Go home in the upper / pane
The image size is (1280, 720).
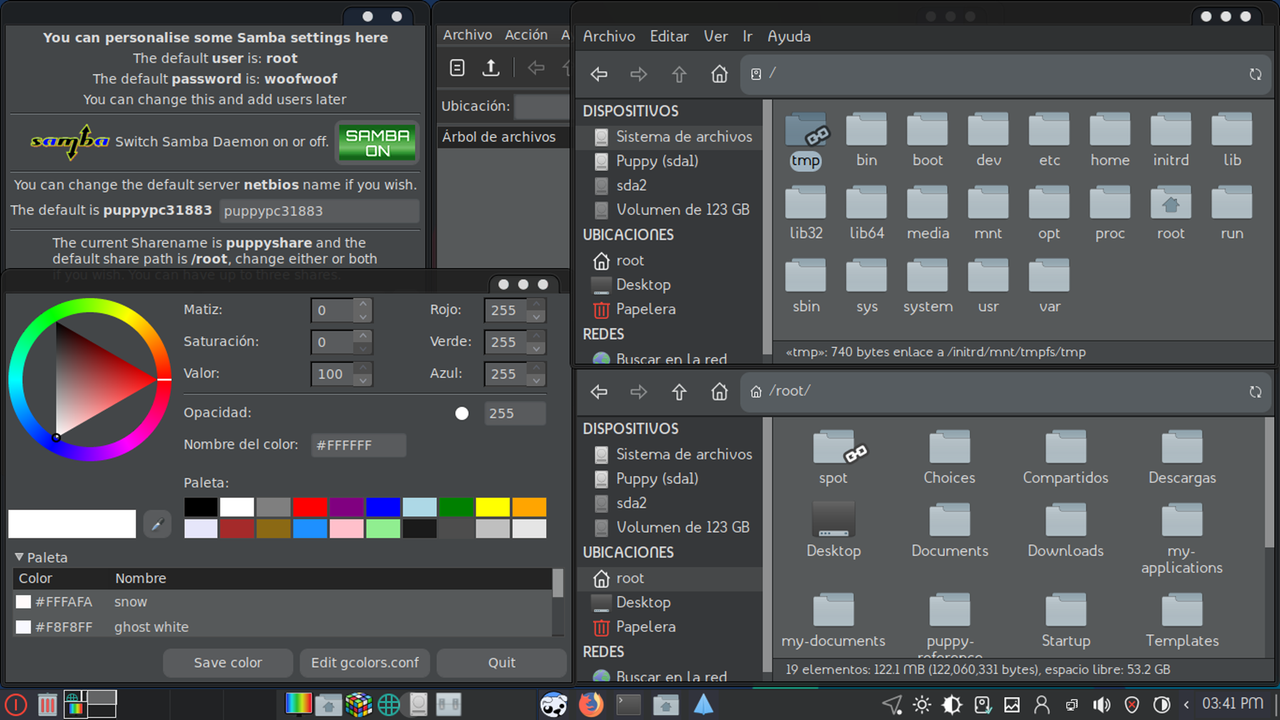(719, 74)
